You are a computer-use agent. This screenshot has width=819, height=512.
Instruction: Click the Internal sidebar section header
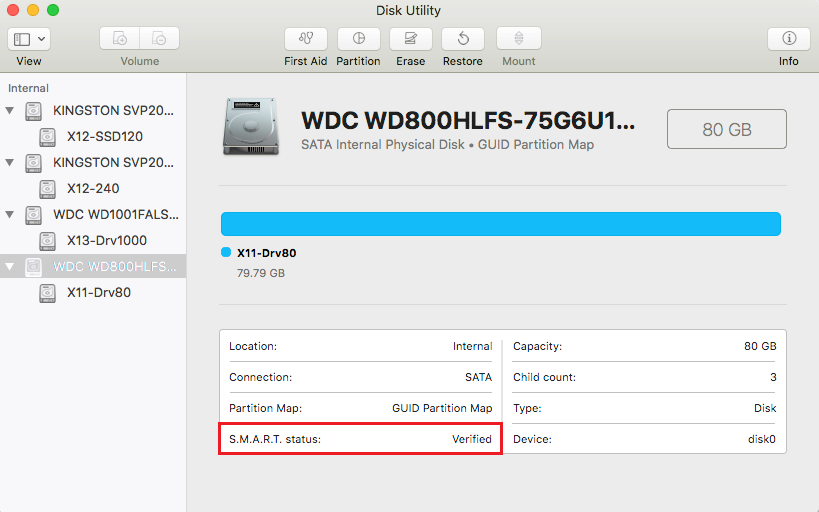coord(28,88)
